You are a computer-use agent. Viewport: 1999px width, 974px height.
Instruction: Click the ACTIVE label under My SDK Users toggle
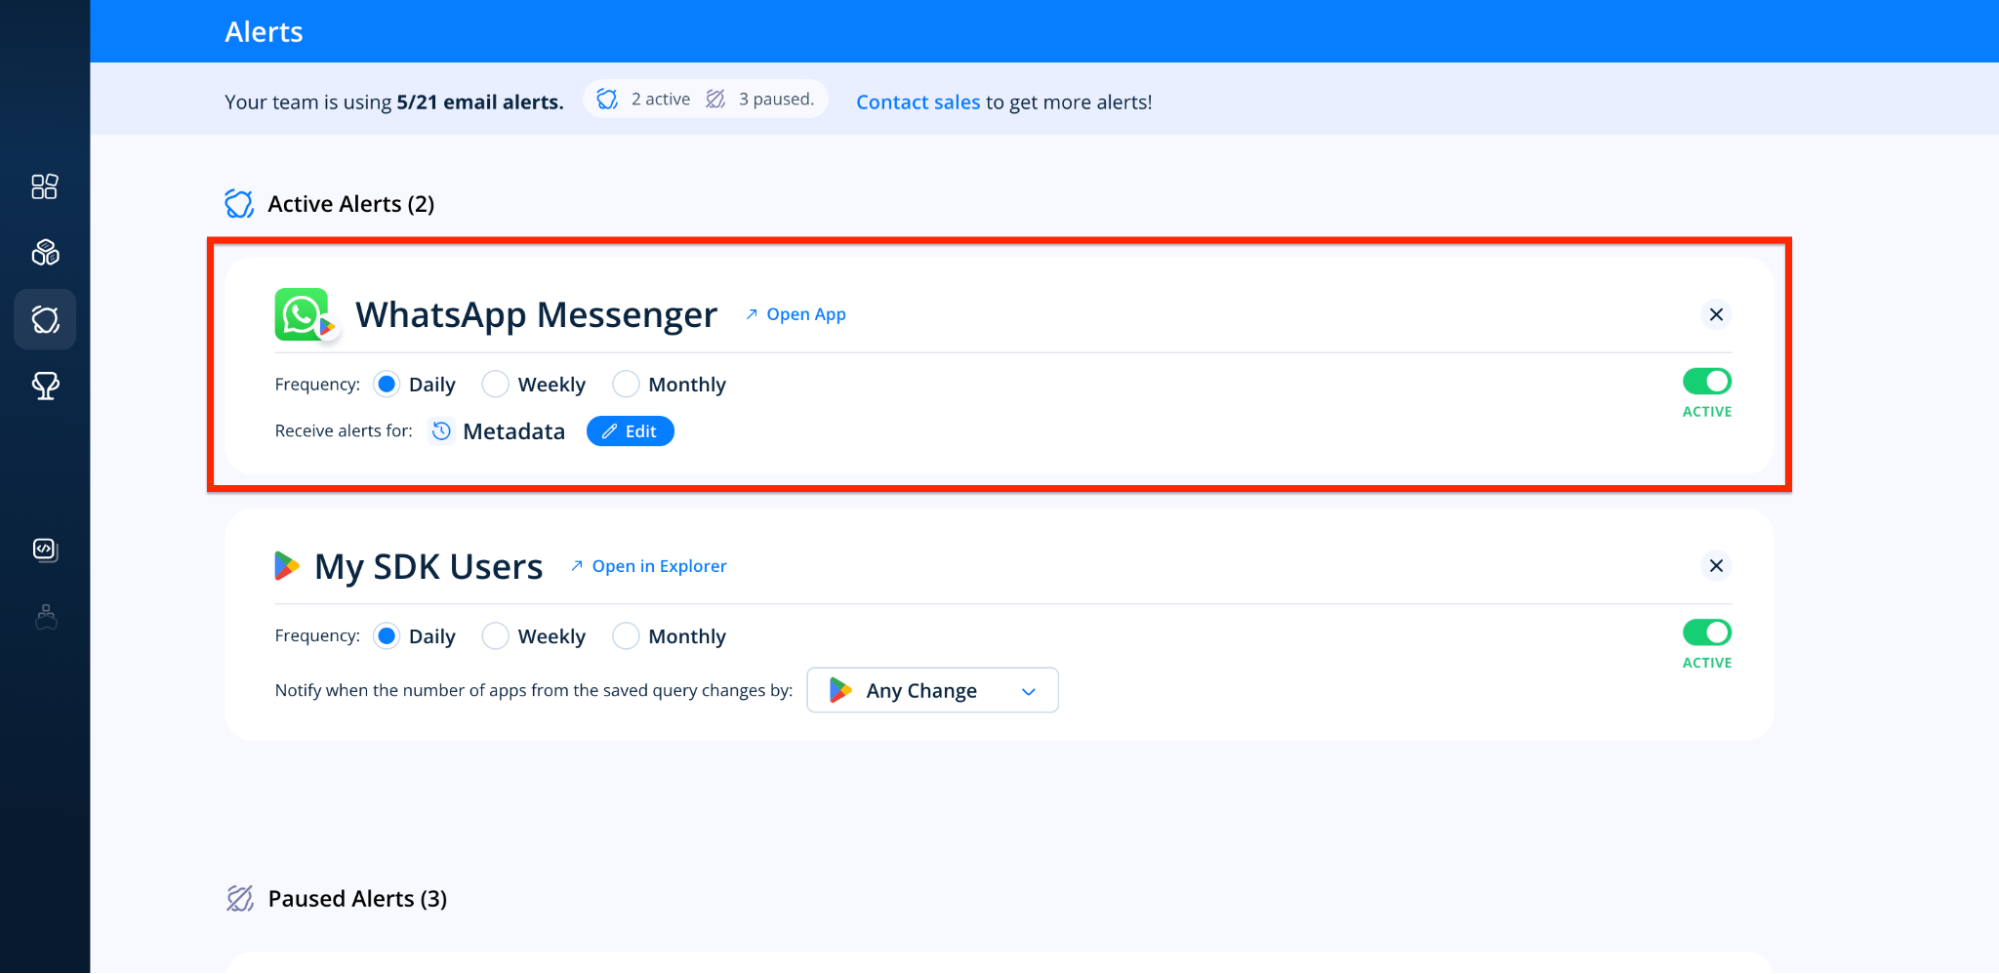pos(1707,663)
